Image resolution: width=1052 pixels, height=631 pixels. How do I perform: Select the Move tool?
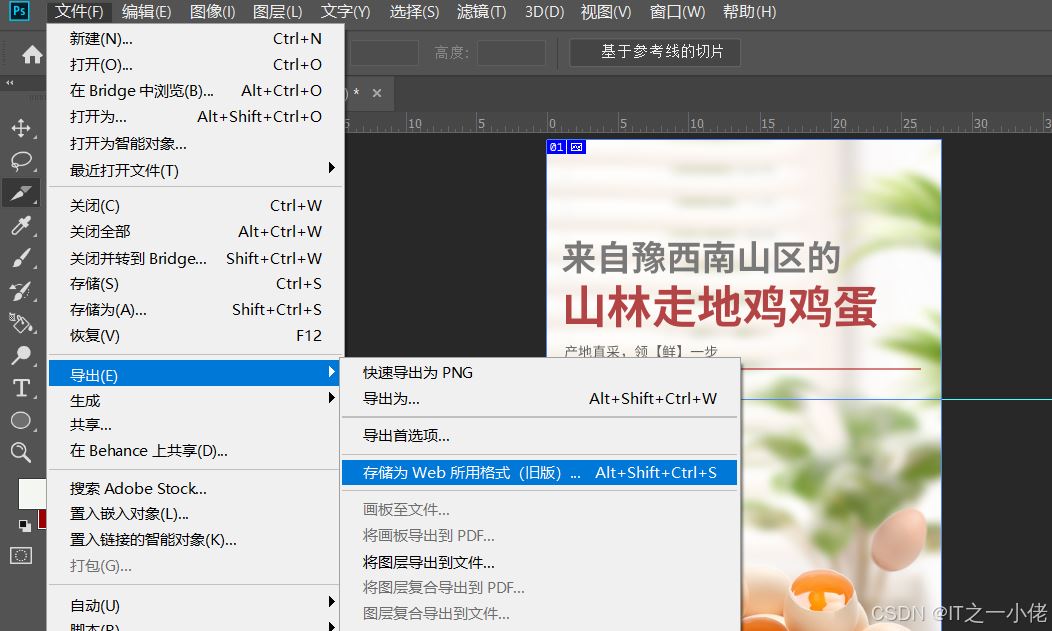[21, 129]
